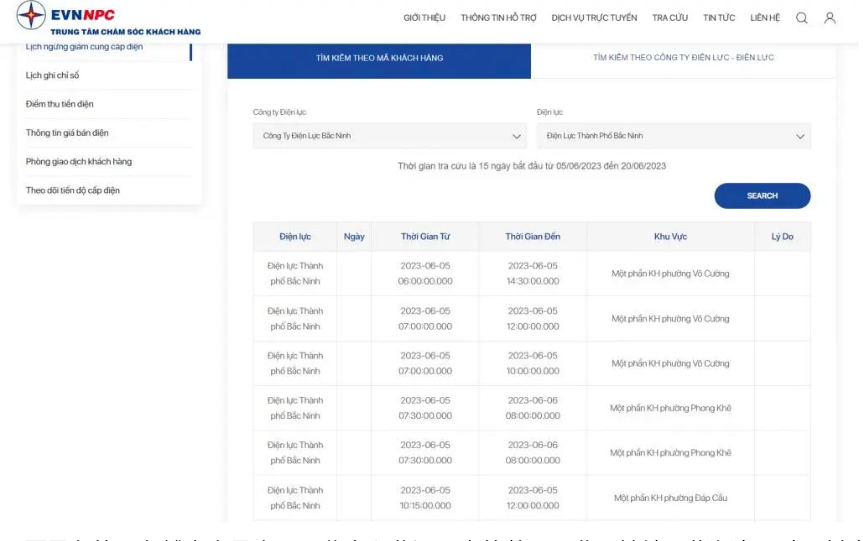Click Trung tâm chăm sóc khách hàng title

(125, 32)
